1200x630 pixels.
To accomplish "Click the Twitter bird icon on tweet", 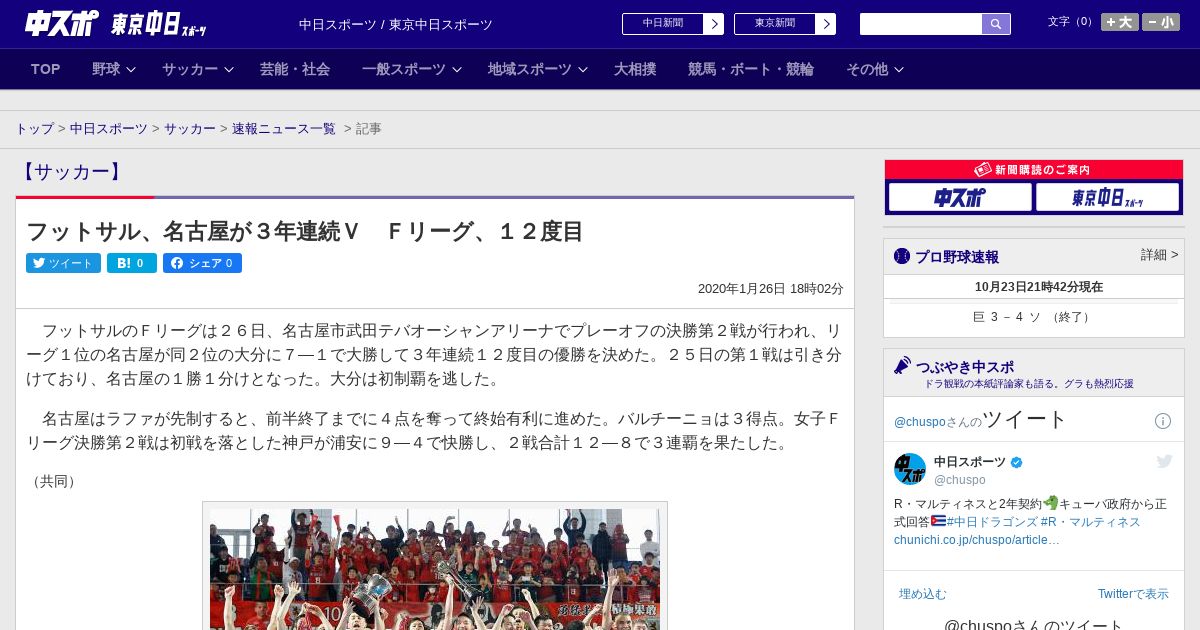I will coord(1164,461).
